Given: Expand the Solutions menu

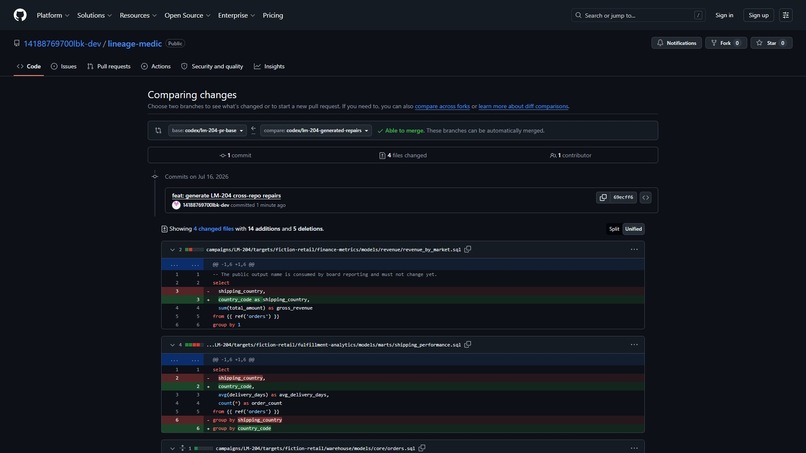Looking at the screenshot, I should (x=94, y=15).
